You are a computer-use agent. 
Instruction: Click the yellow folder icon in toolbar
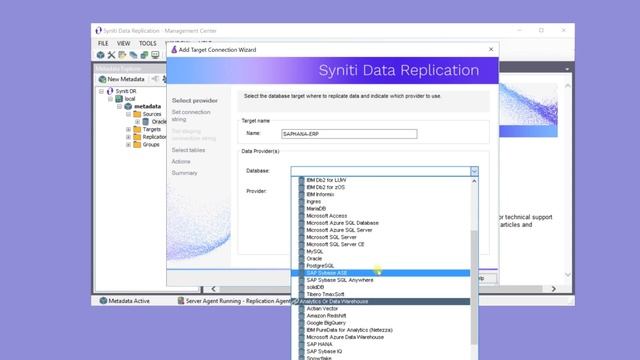[x=122, y=55]
